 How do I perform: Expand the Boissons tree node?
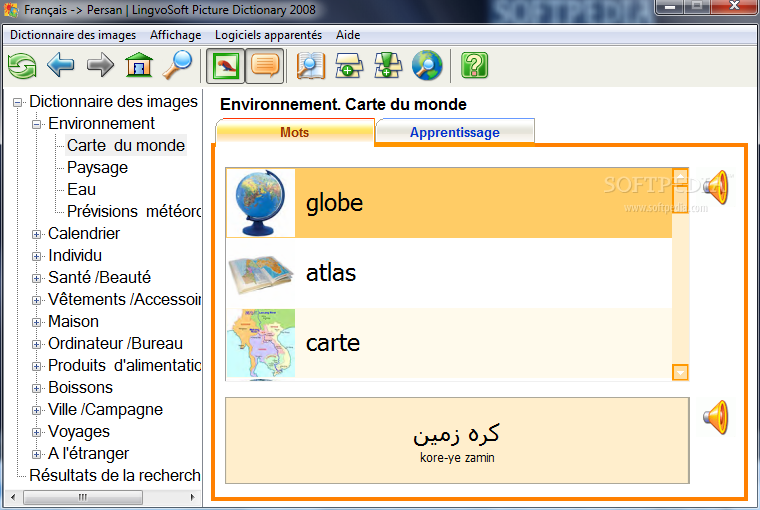point(36,388)
